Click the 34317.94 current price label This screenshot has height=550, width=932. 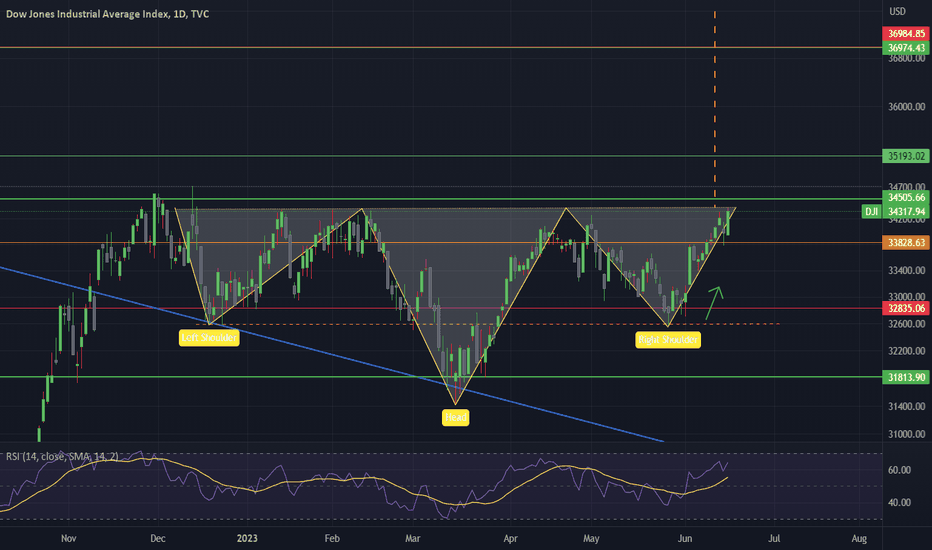click(x=906, y=212)
